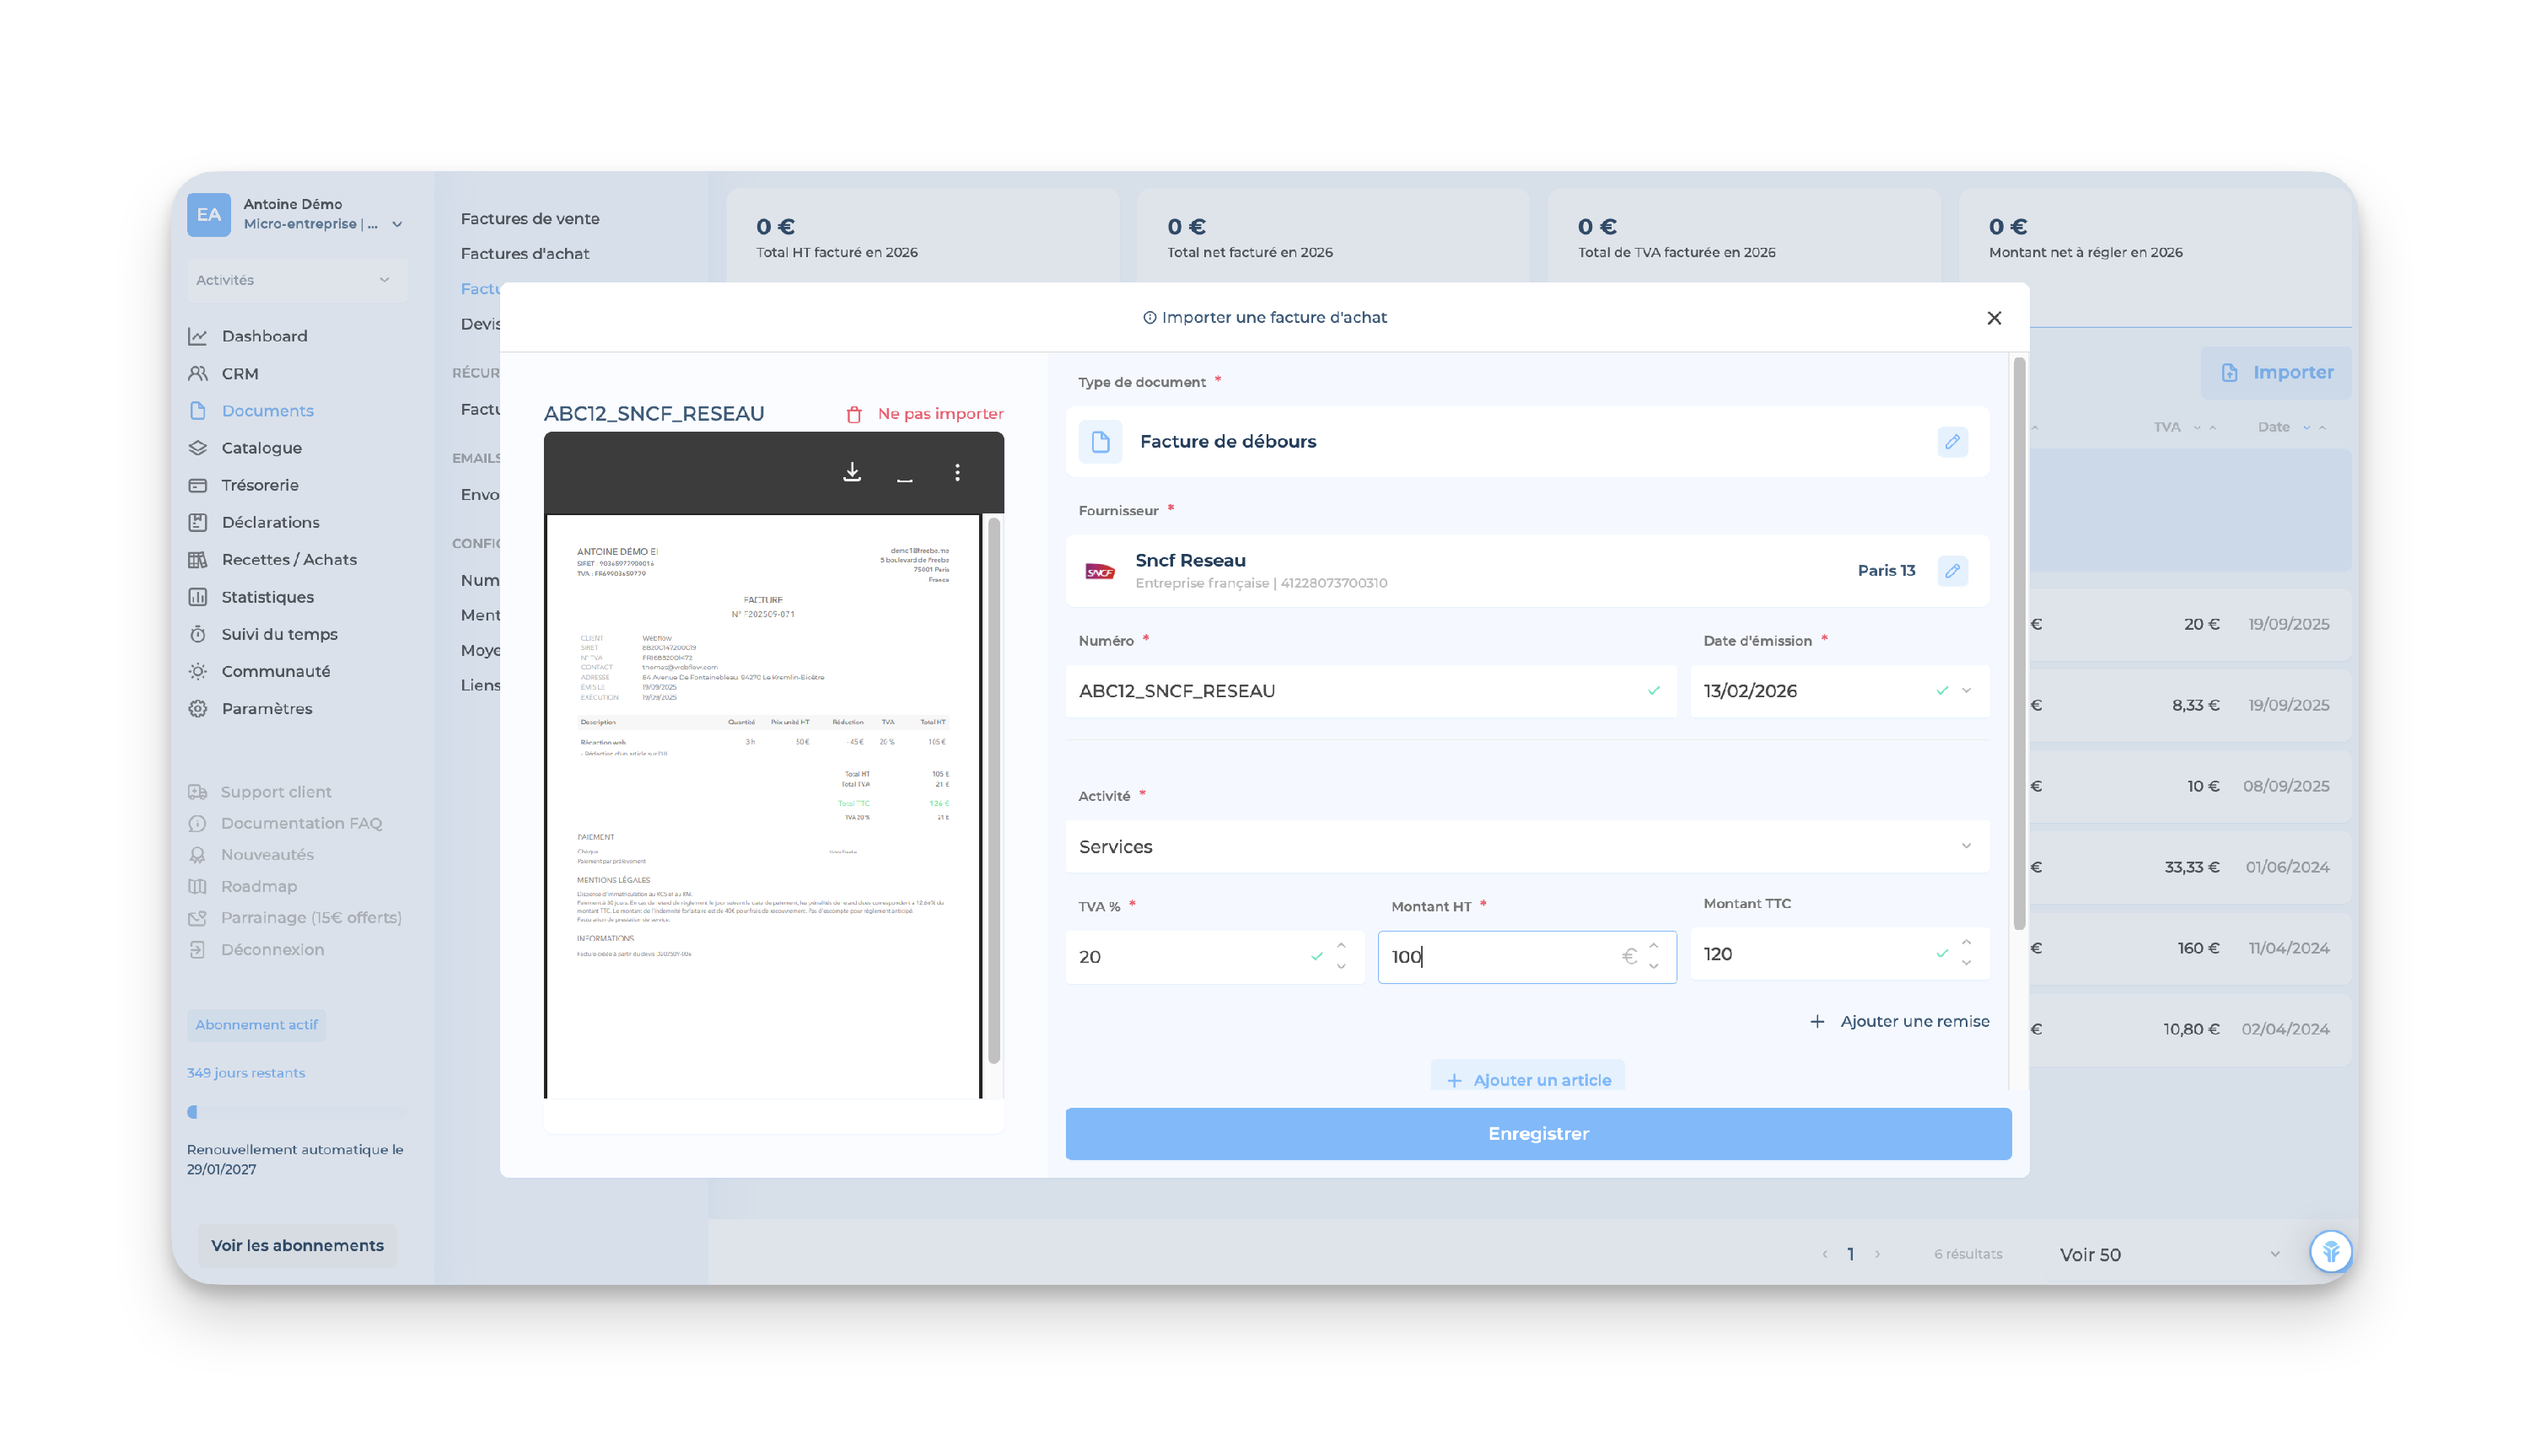Download the PDF with the viewer download icon
The height and width of the screenshot is (1456, 2530).
851,472
